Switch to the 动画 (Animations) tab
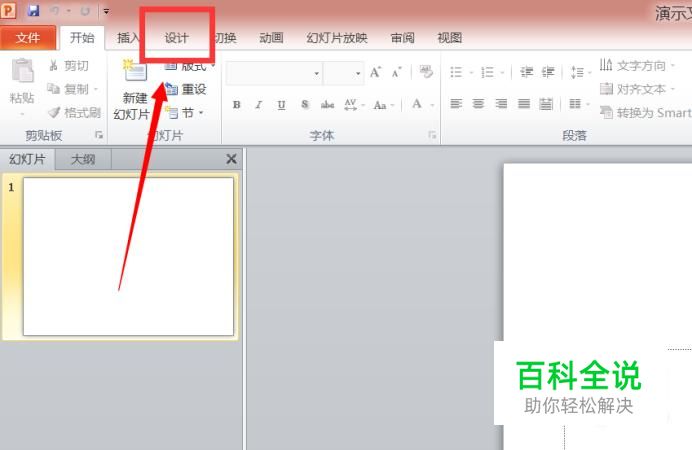 pyautogui.click(x=271, y=38)
